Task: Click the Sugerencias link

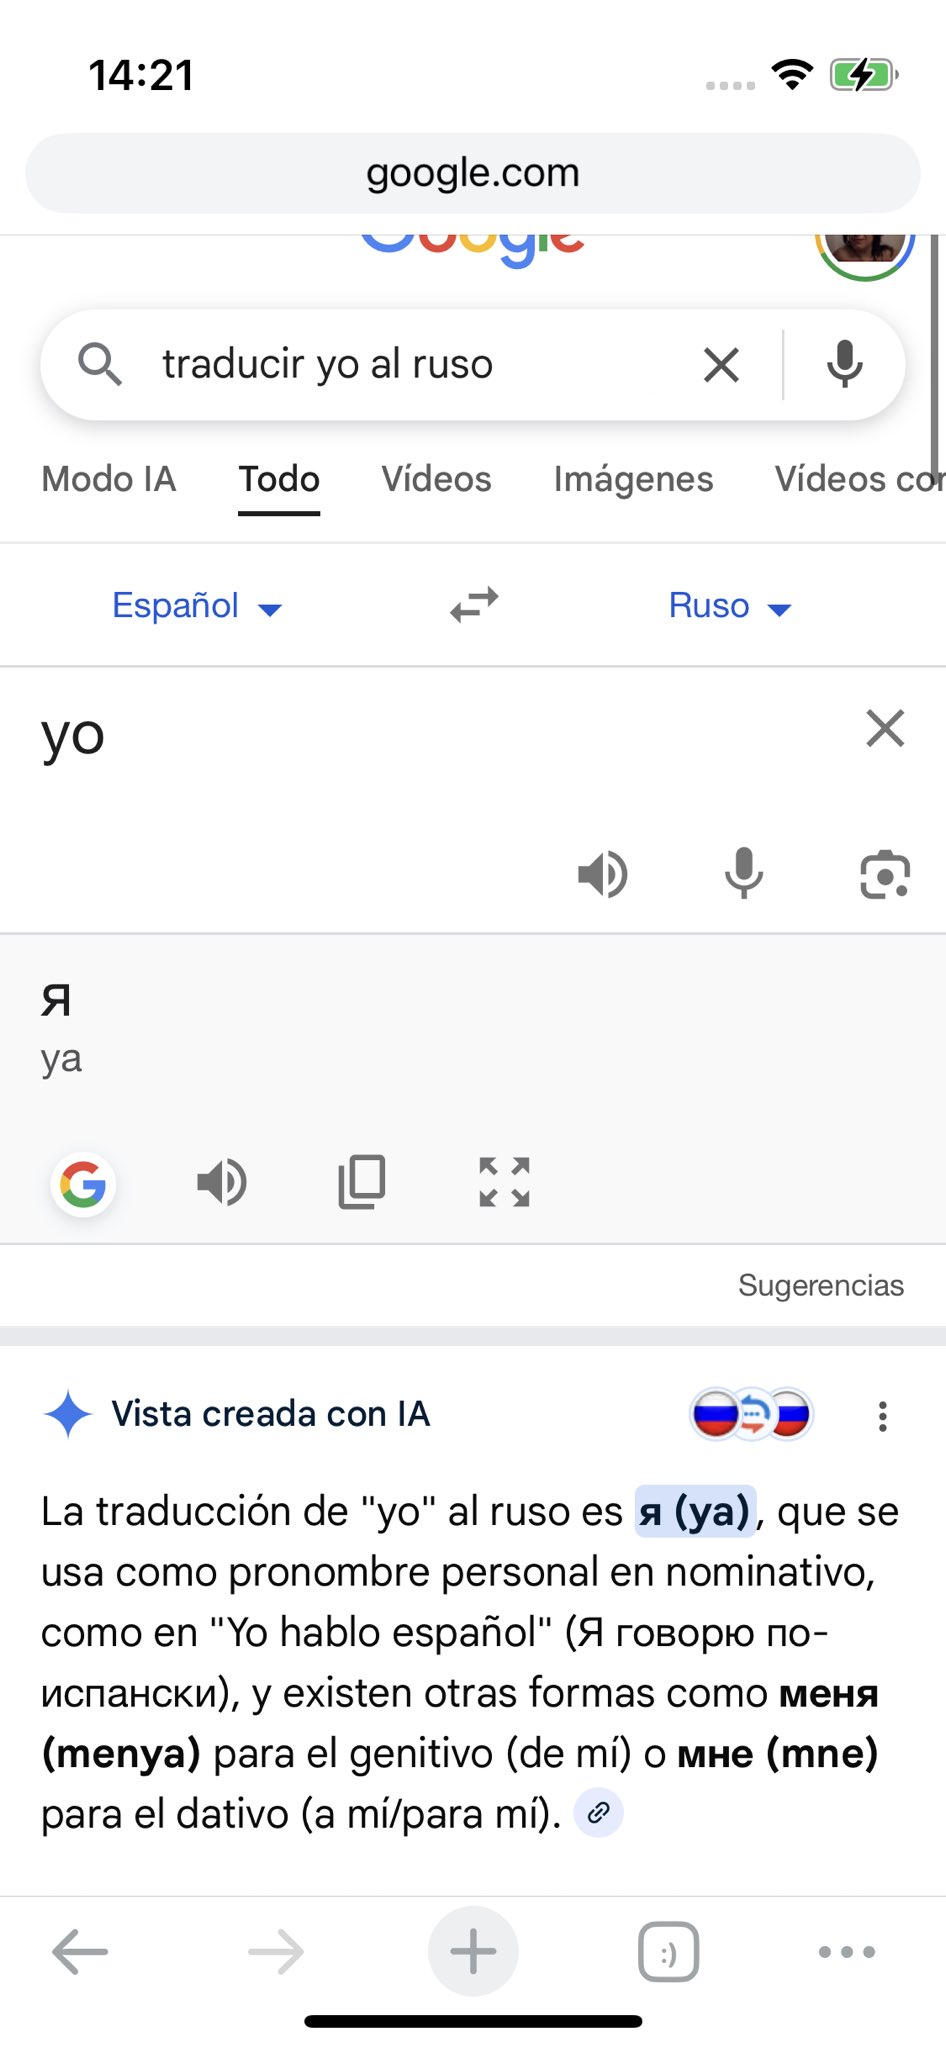Action: (820, 1285)
